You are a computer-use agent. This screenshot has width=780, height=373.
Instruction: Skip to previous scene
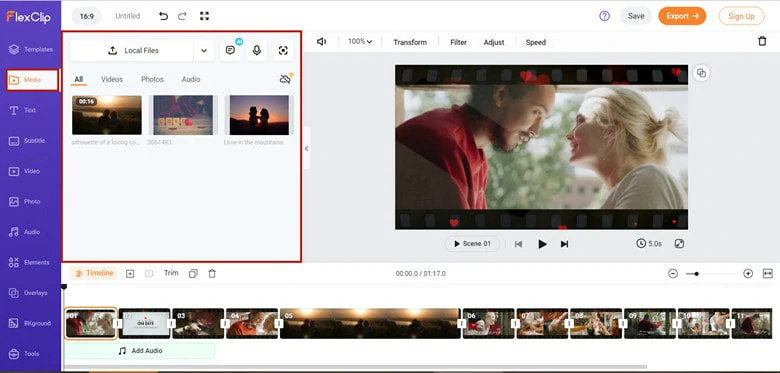point(518,244)
